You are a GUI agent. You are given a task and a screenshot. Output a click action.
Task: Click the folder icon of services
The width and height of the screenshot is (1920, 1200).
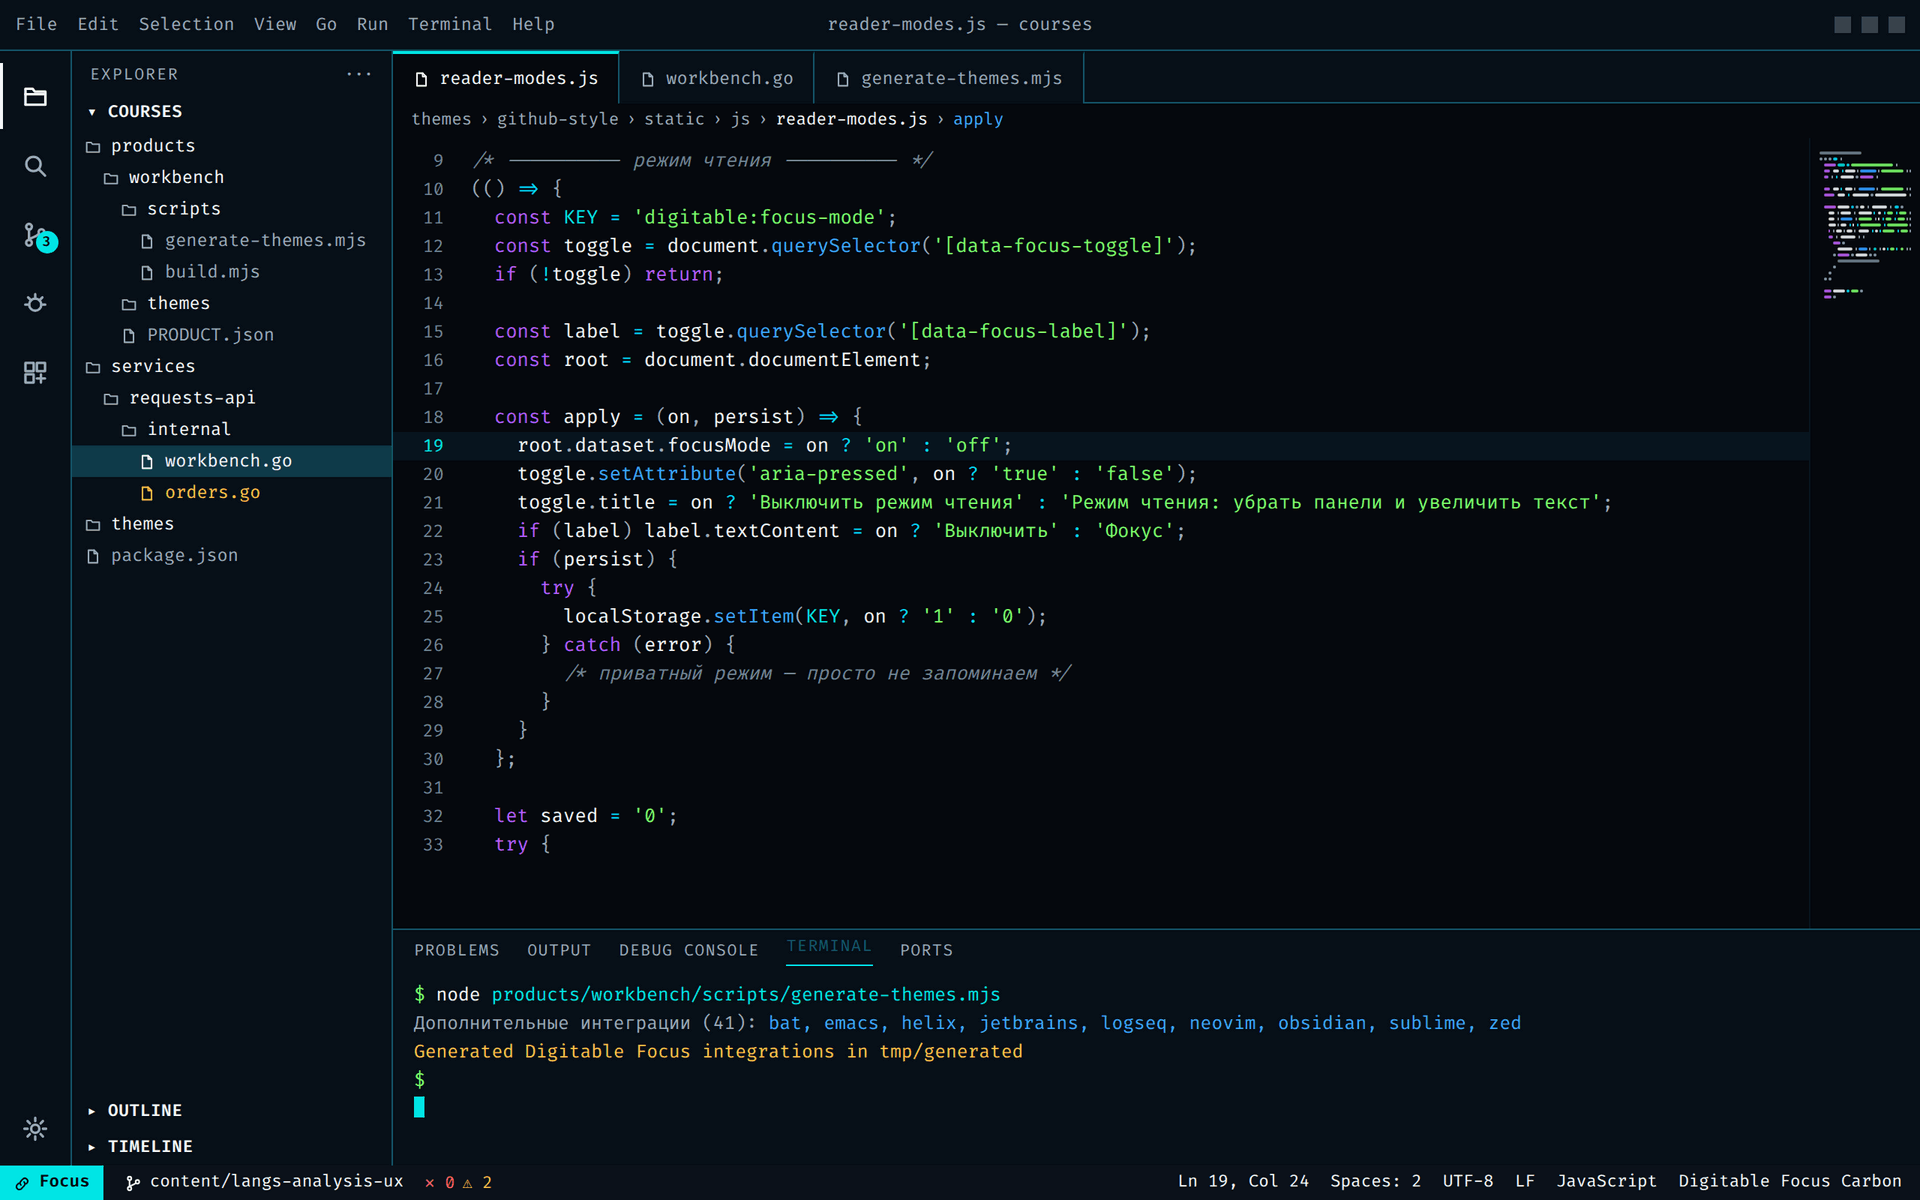click(x=93, y=367)
